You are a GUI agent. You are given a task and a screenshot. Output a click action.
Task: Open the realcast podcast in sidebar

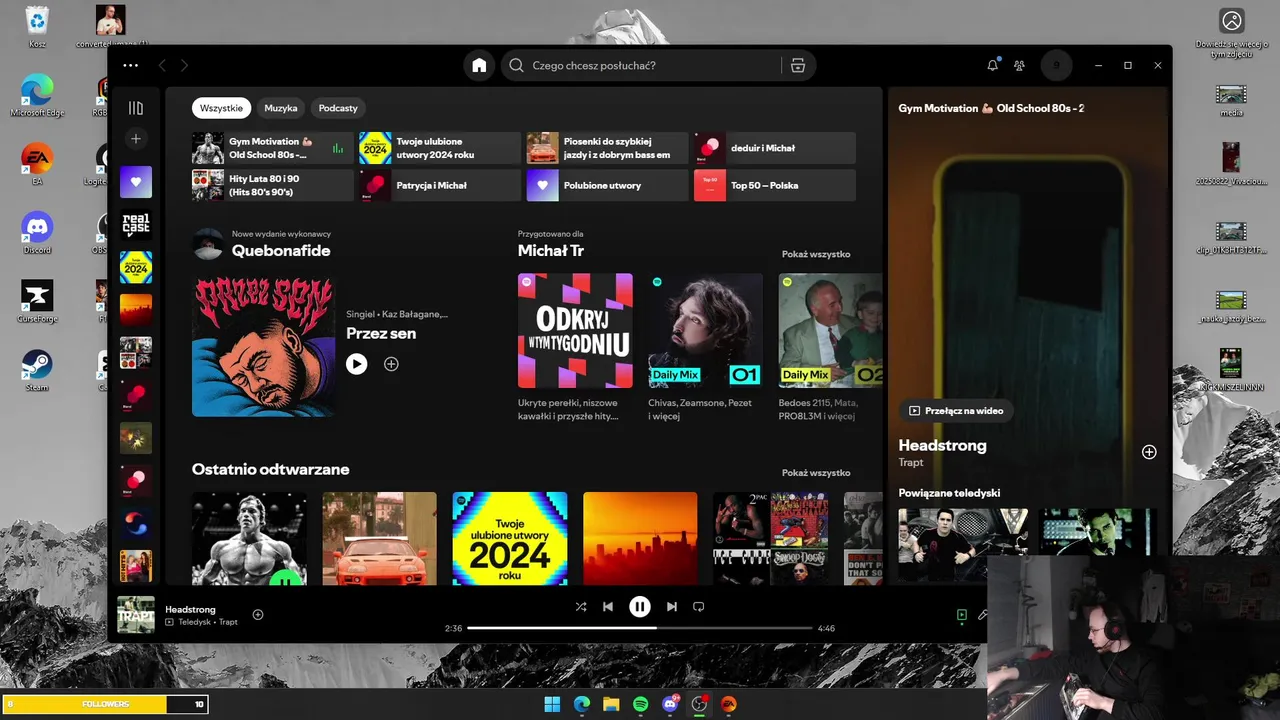136,225
